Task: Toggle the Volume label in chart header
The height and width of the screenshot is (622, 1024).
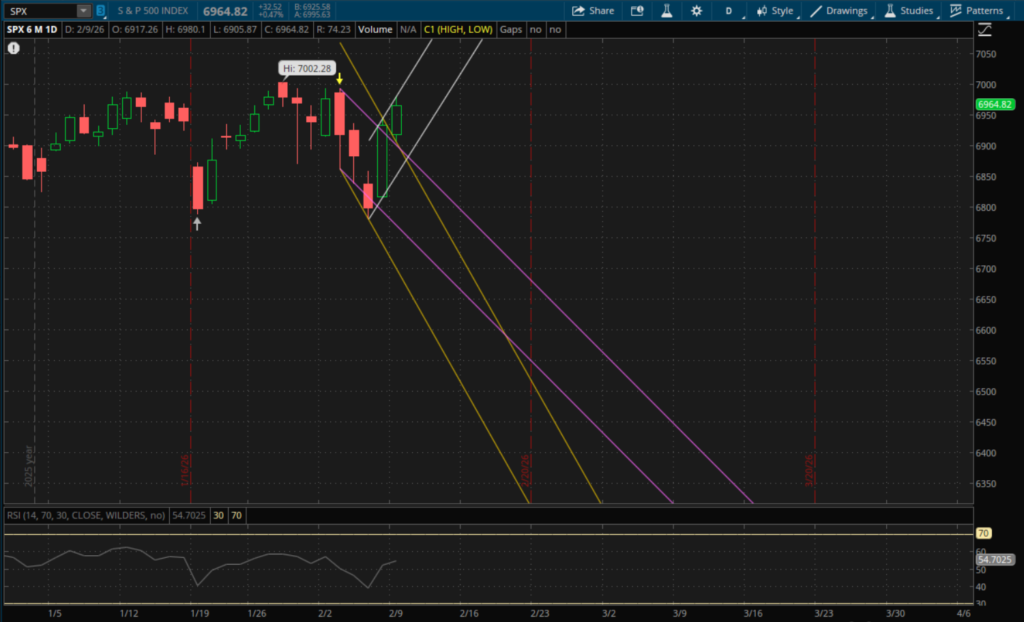Action: [x=375, y=30]
